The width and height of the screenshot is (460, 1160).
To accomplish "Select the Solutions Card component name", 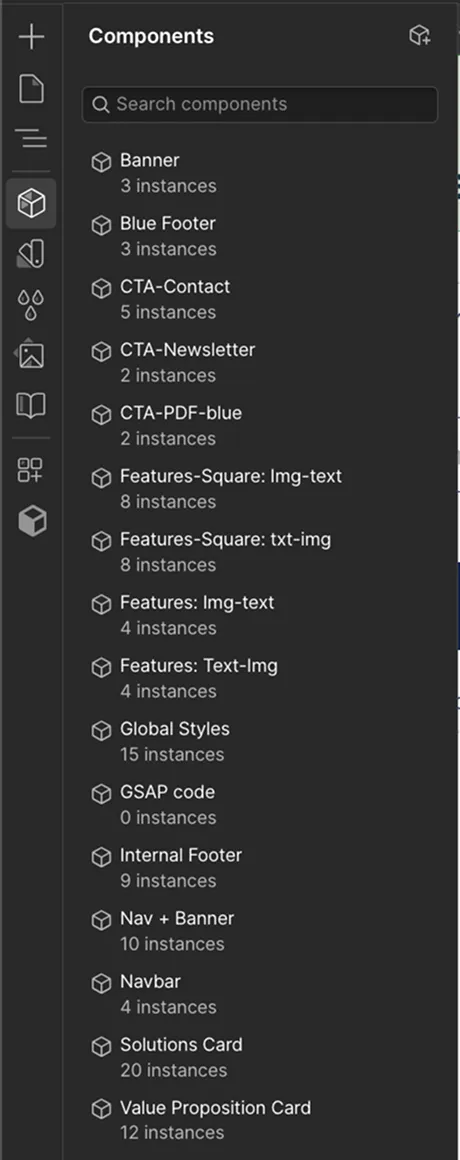I will pos(181,1045).
